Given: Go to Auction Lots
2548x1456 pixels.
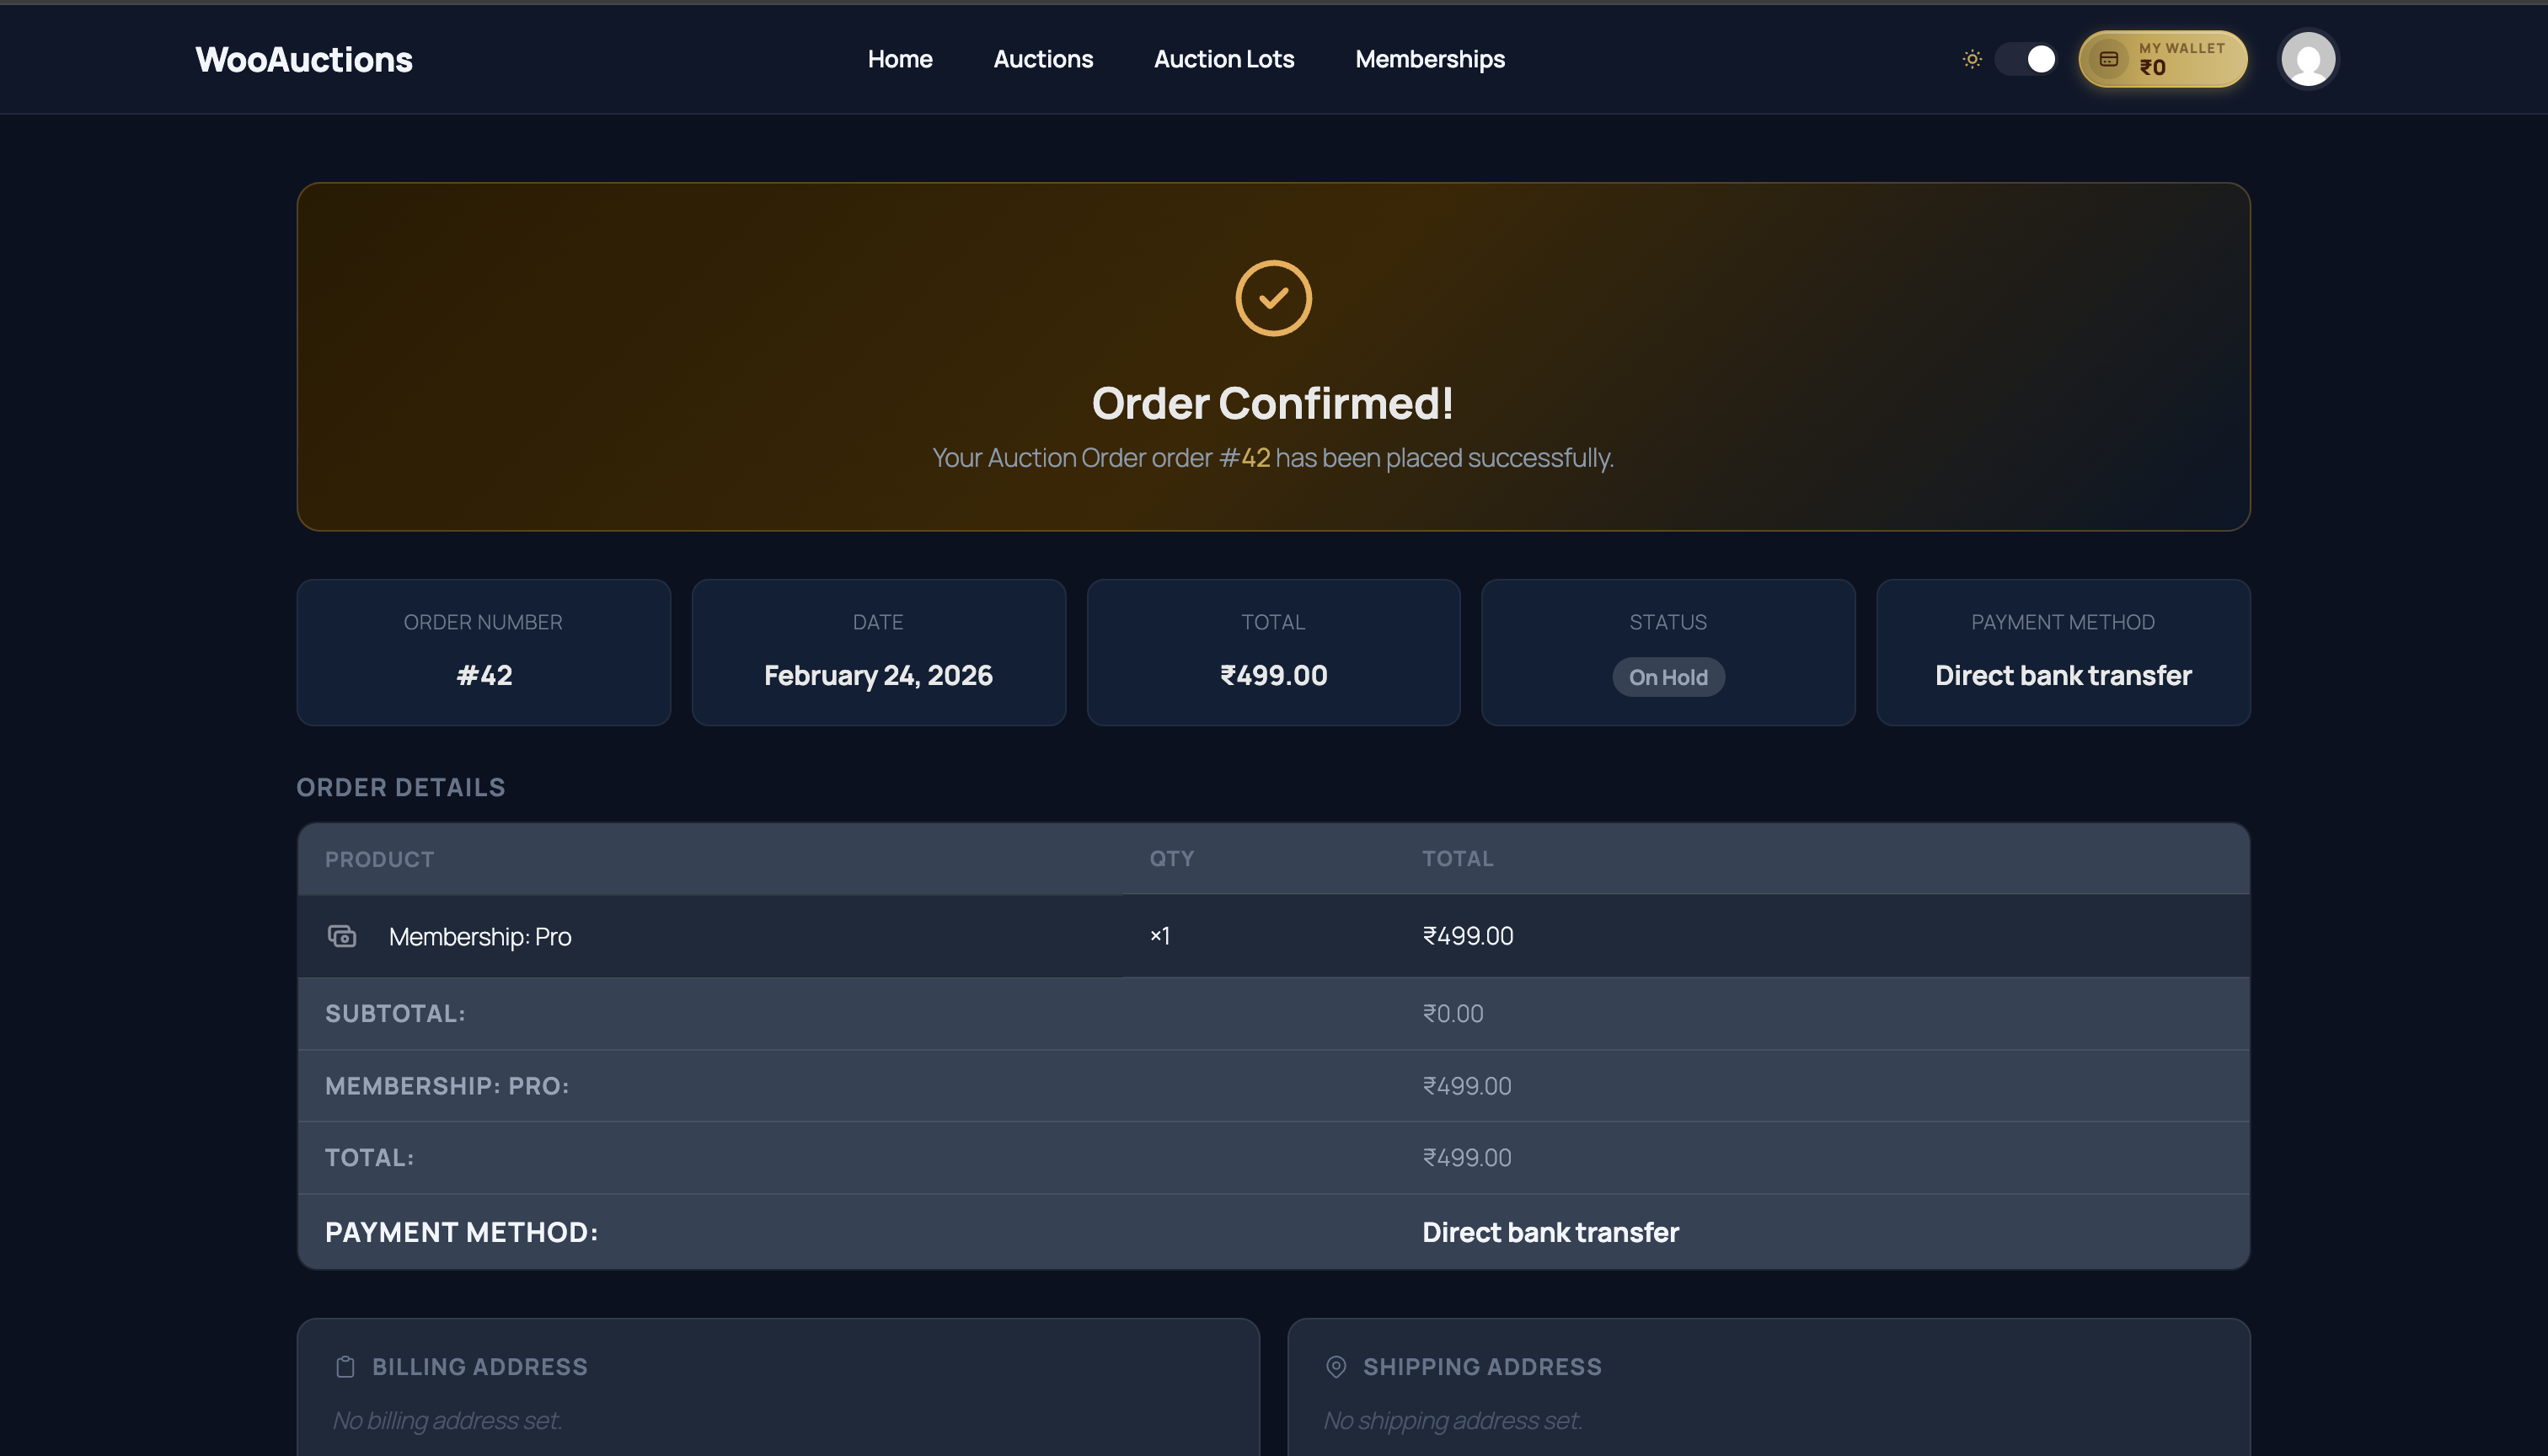Looking at the screenshot, I should (x=1223, y=59).
